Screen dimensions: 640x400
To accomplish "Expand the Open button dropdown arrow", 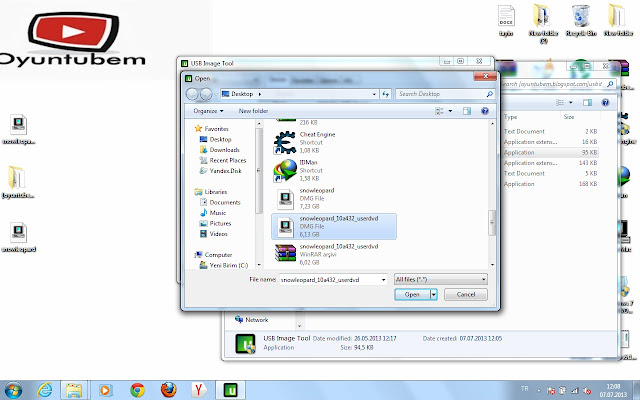I will [x=434, y=294].
